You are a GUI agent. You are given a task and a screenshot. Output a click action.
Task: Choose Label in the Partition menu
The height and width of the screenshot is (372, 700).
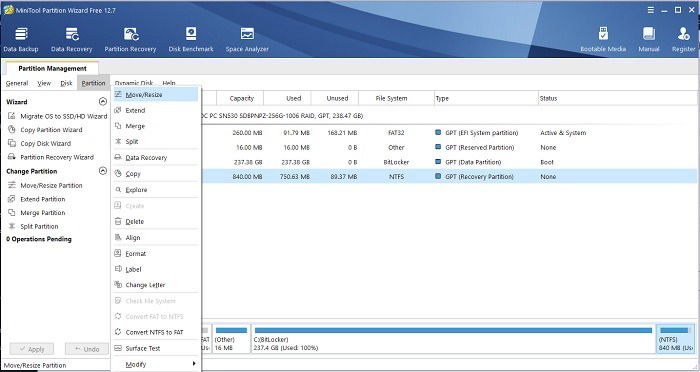tap(155, 269)
